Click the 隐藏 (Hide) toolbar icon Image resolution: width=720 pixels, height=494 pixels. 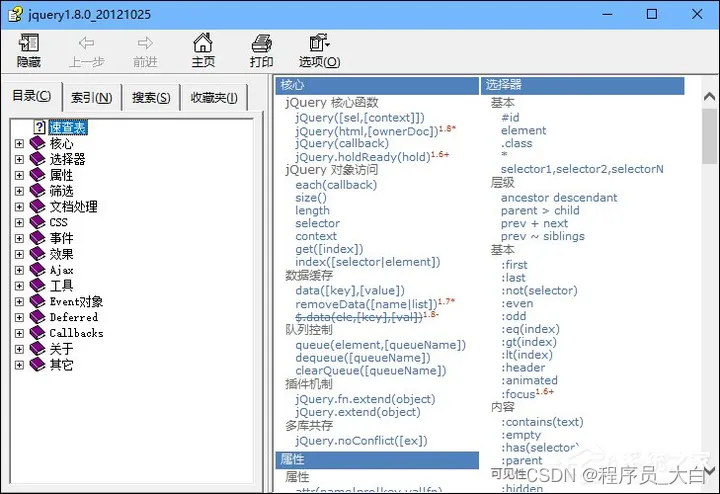pos(28,43)
